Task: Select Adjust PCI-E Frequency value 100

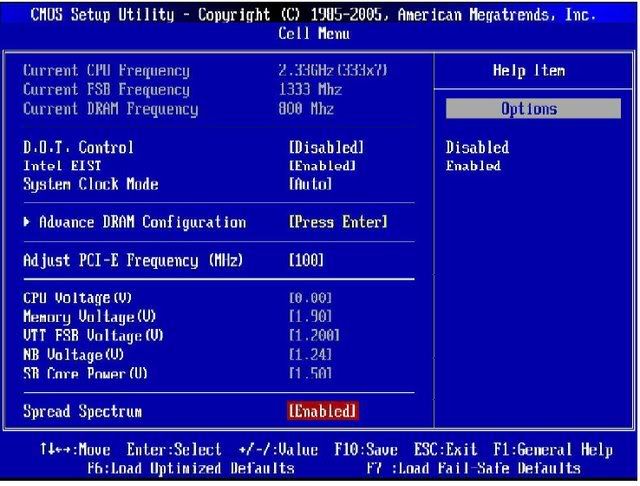Action: point(306,260)
